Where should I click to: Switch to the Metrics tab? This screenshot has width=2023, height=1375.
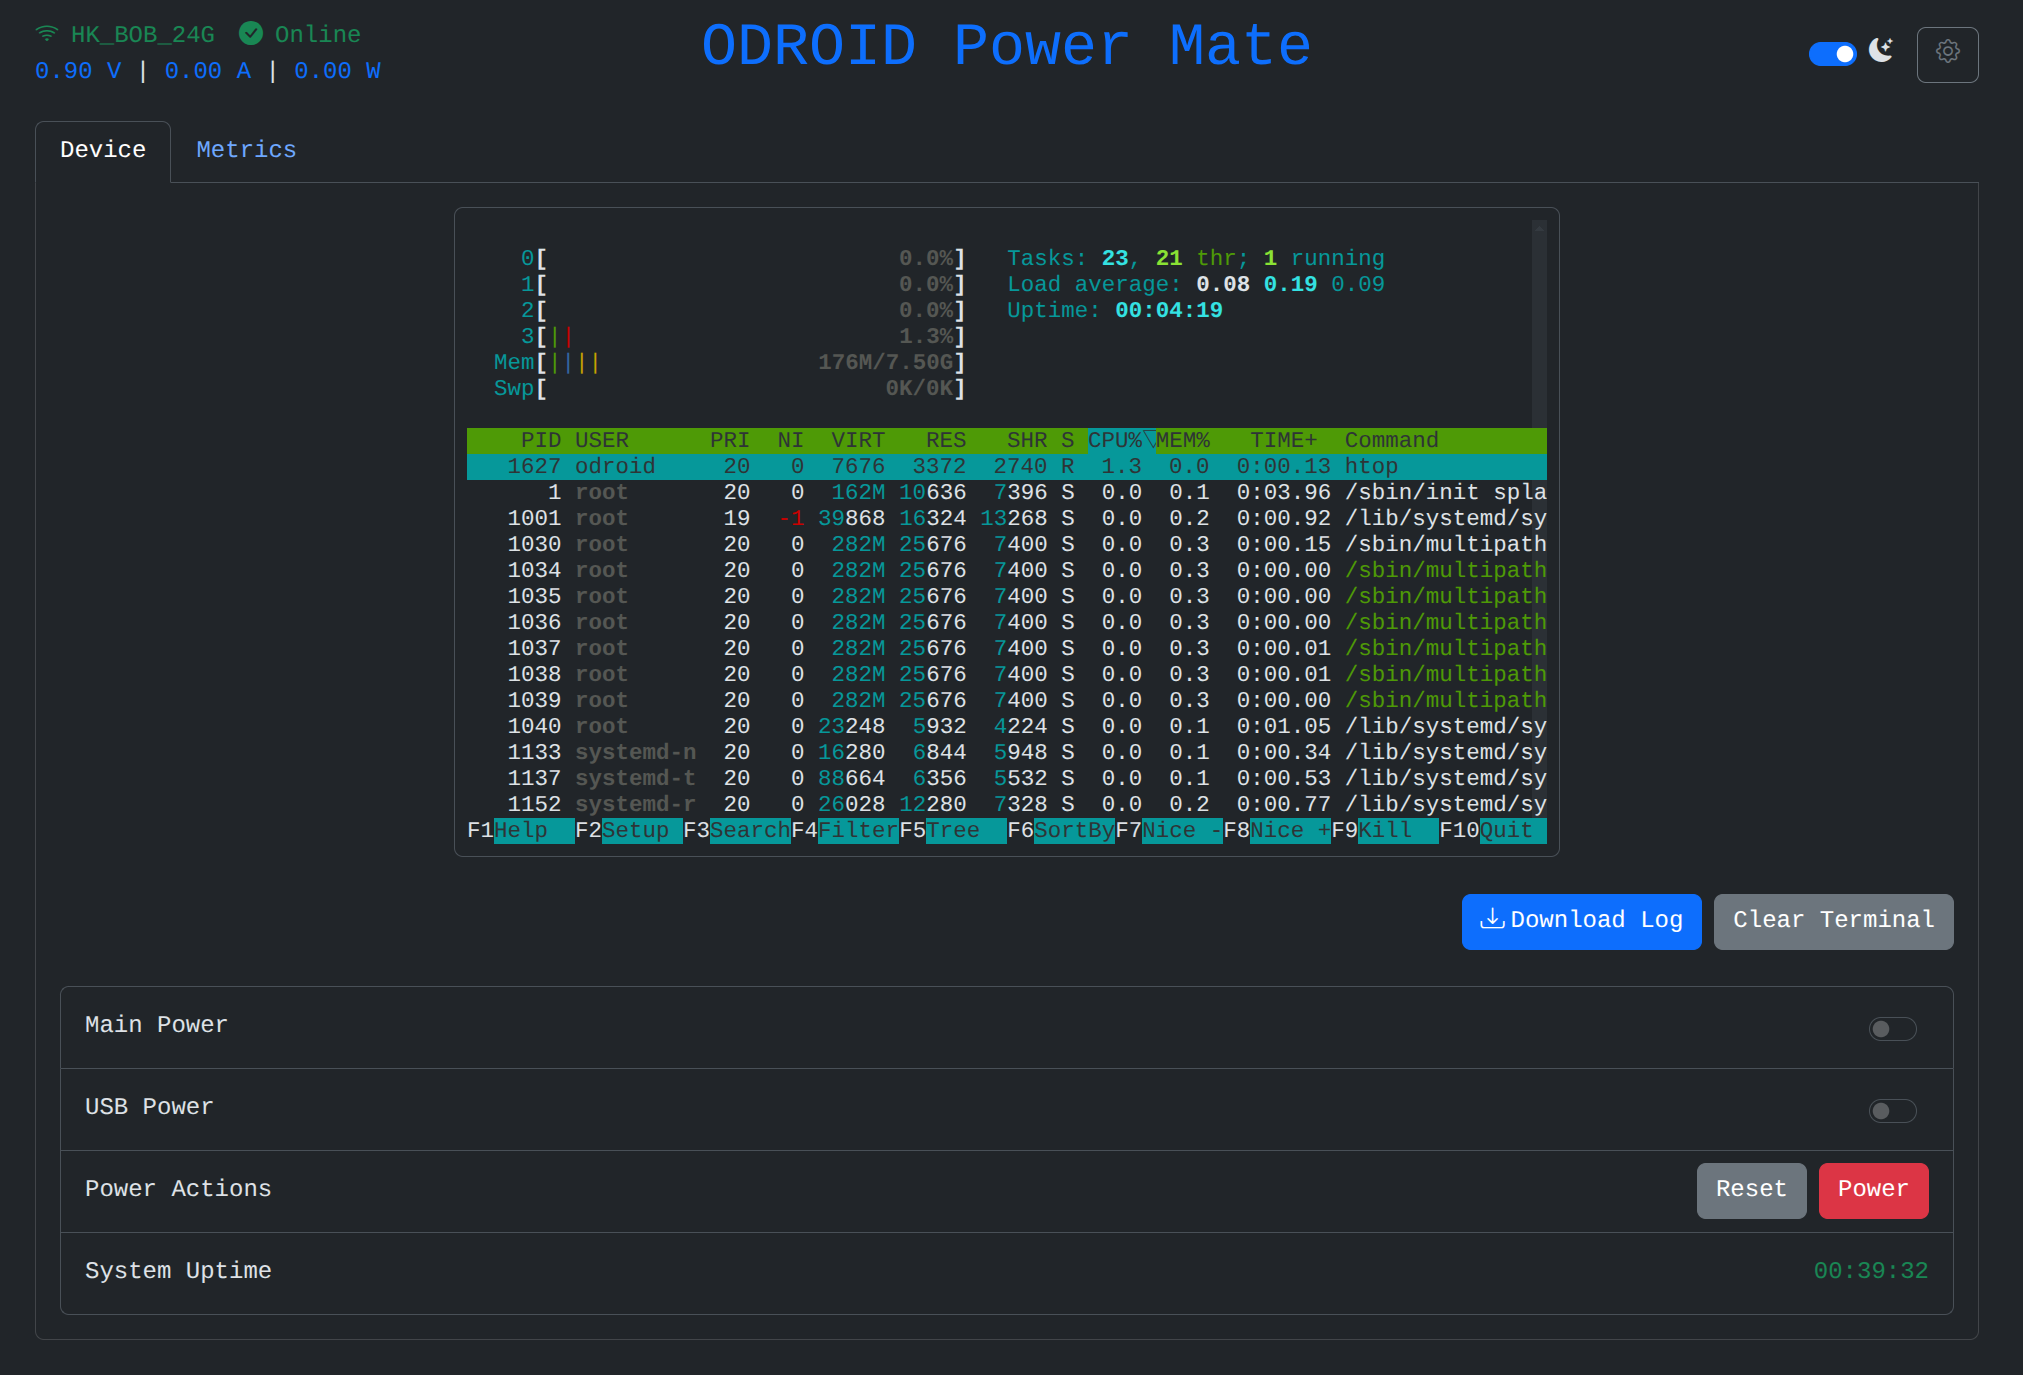point(246,150)
